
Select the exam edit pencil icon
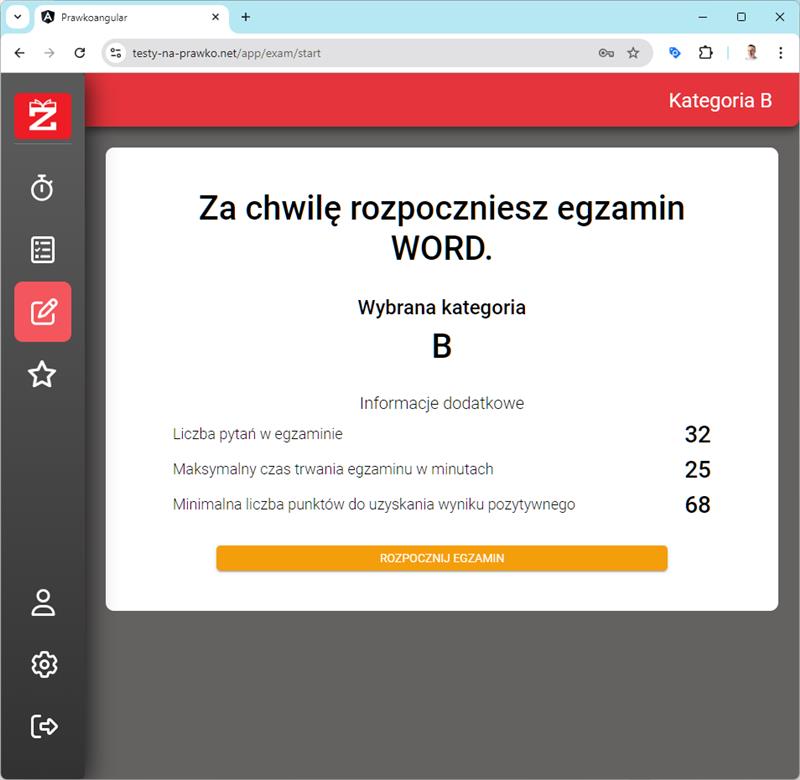(x=43, y=312)
